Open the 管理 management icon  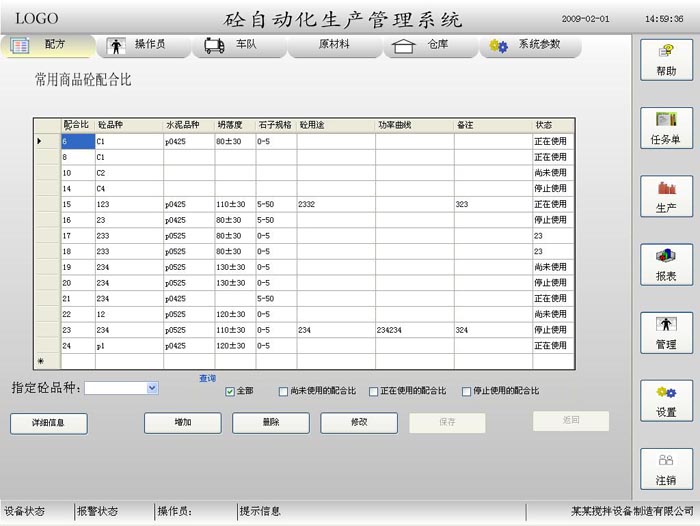point(666,324)
